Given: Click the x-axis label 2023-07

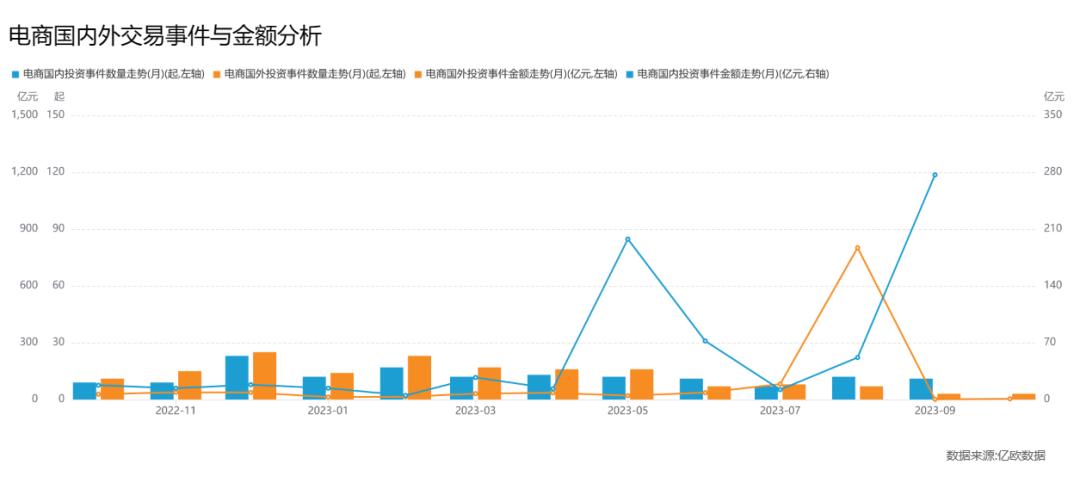Looking at the screenshot, I should [x=780, y=411].
